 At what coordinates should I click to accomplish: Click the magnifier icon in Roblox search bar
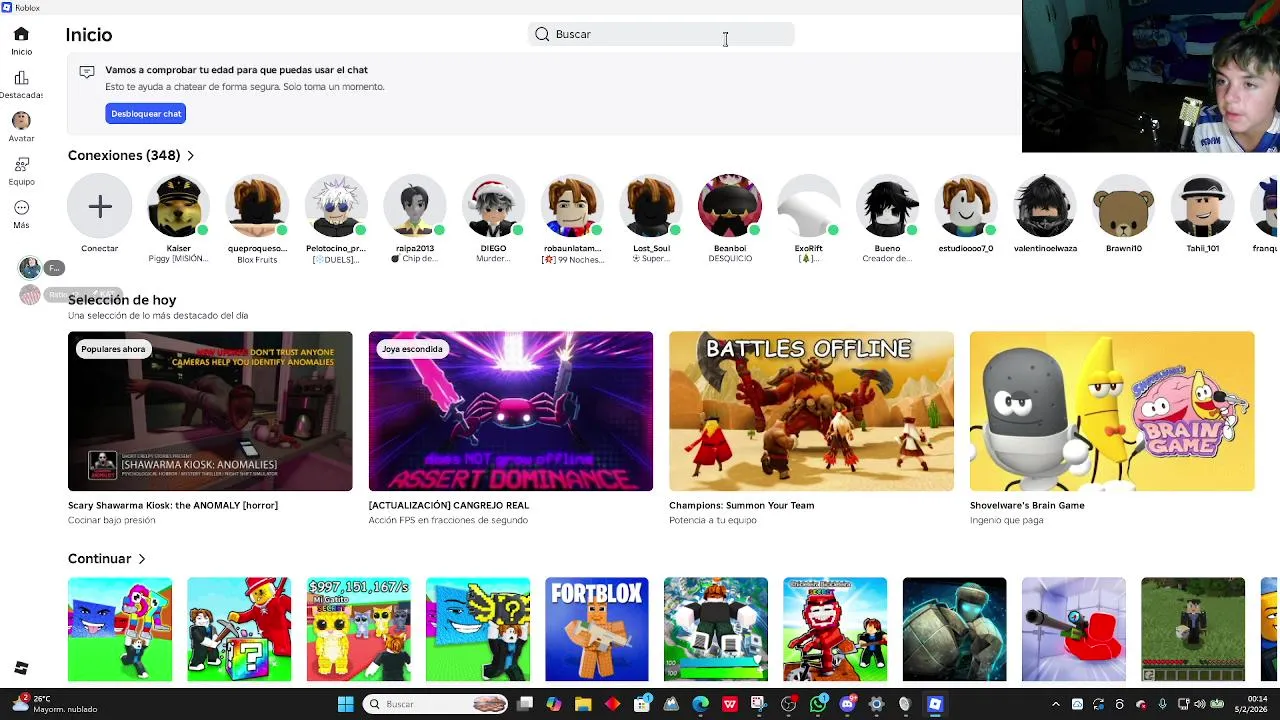tap(542, 34)
